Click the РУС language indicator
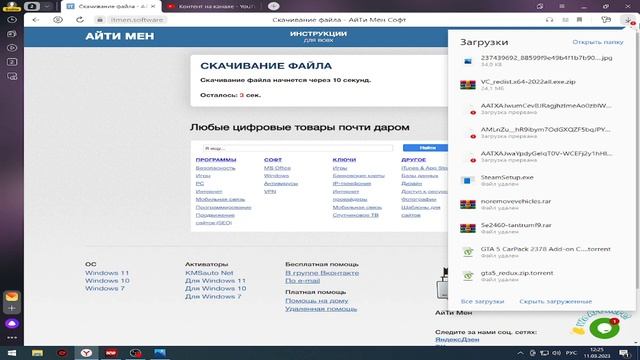 pyautogui.click(x=571, y=353)
